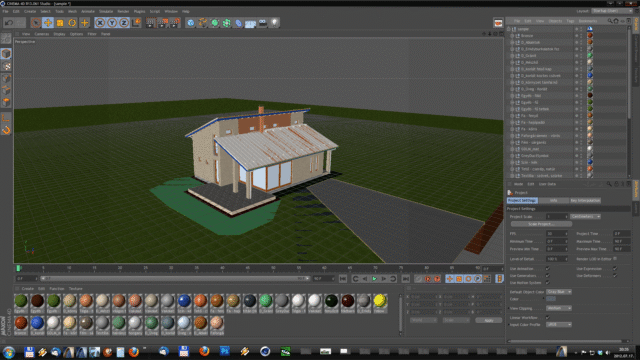
Task: Open the Centimeters unit dropdown
Action: tap(586, 216)
